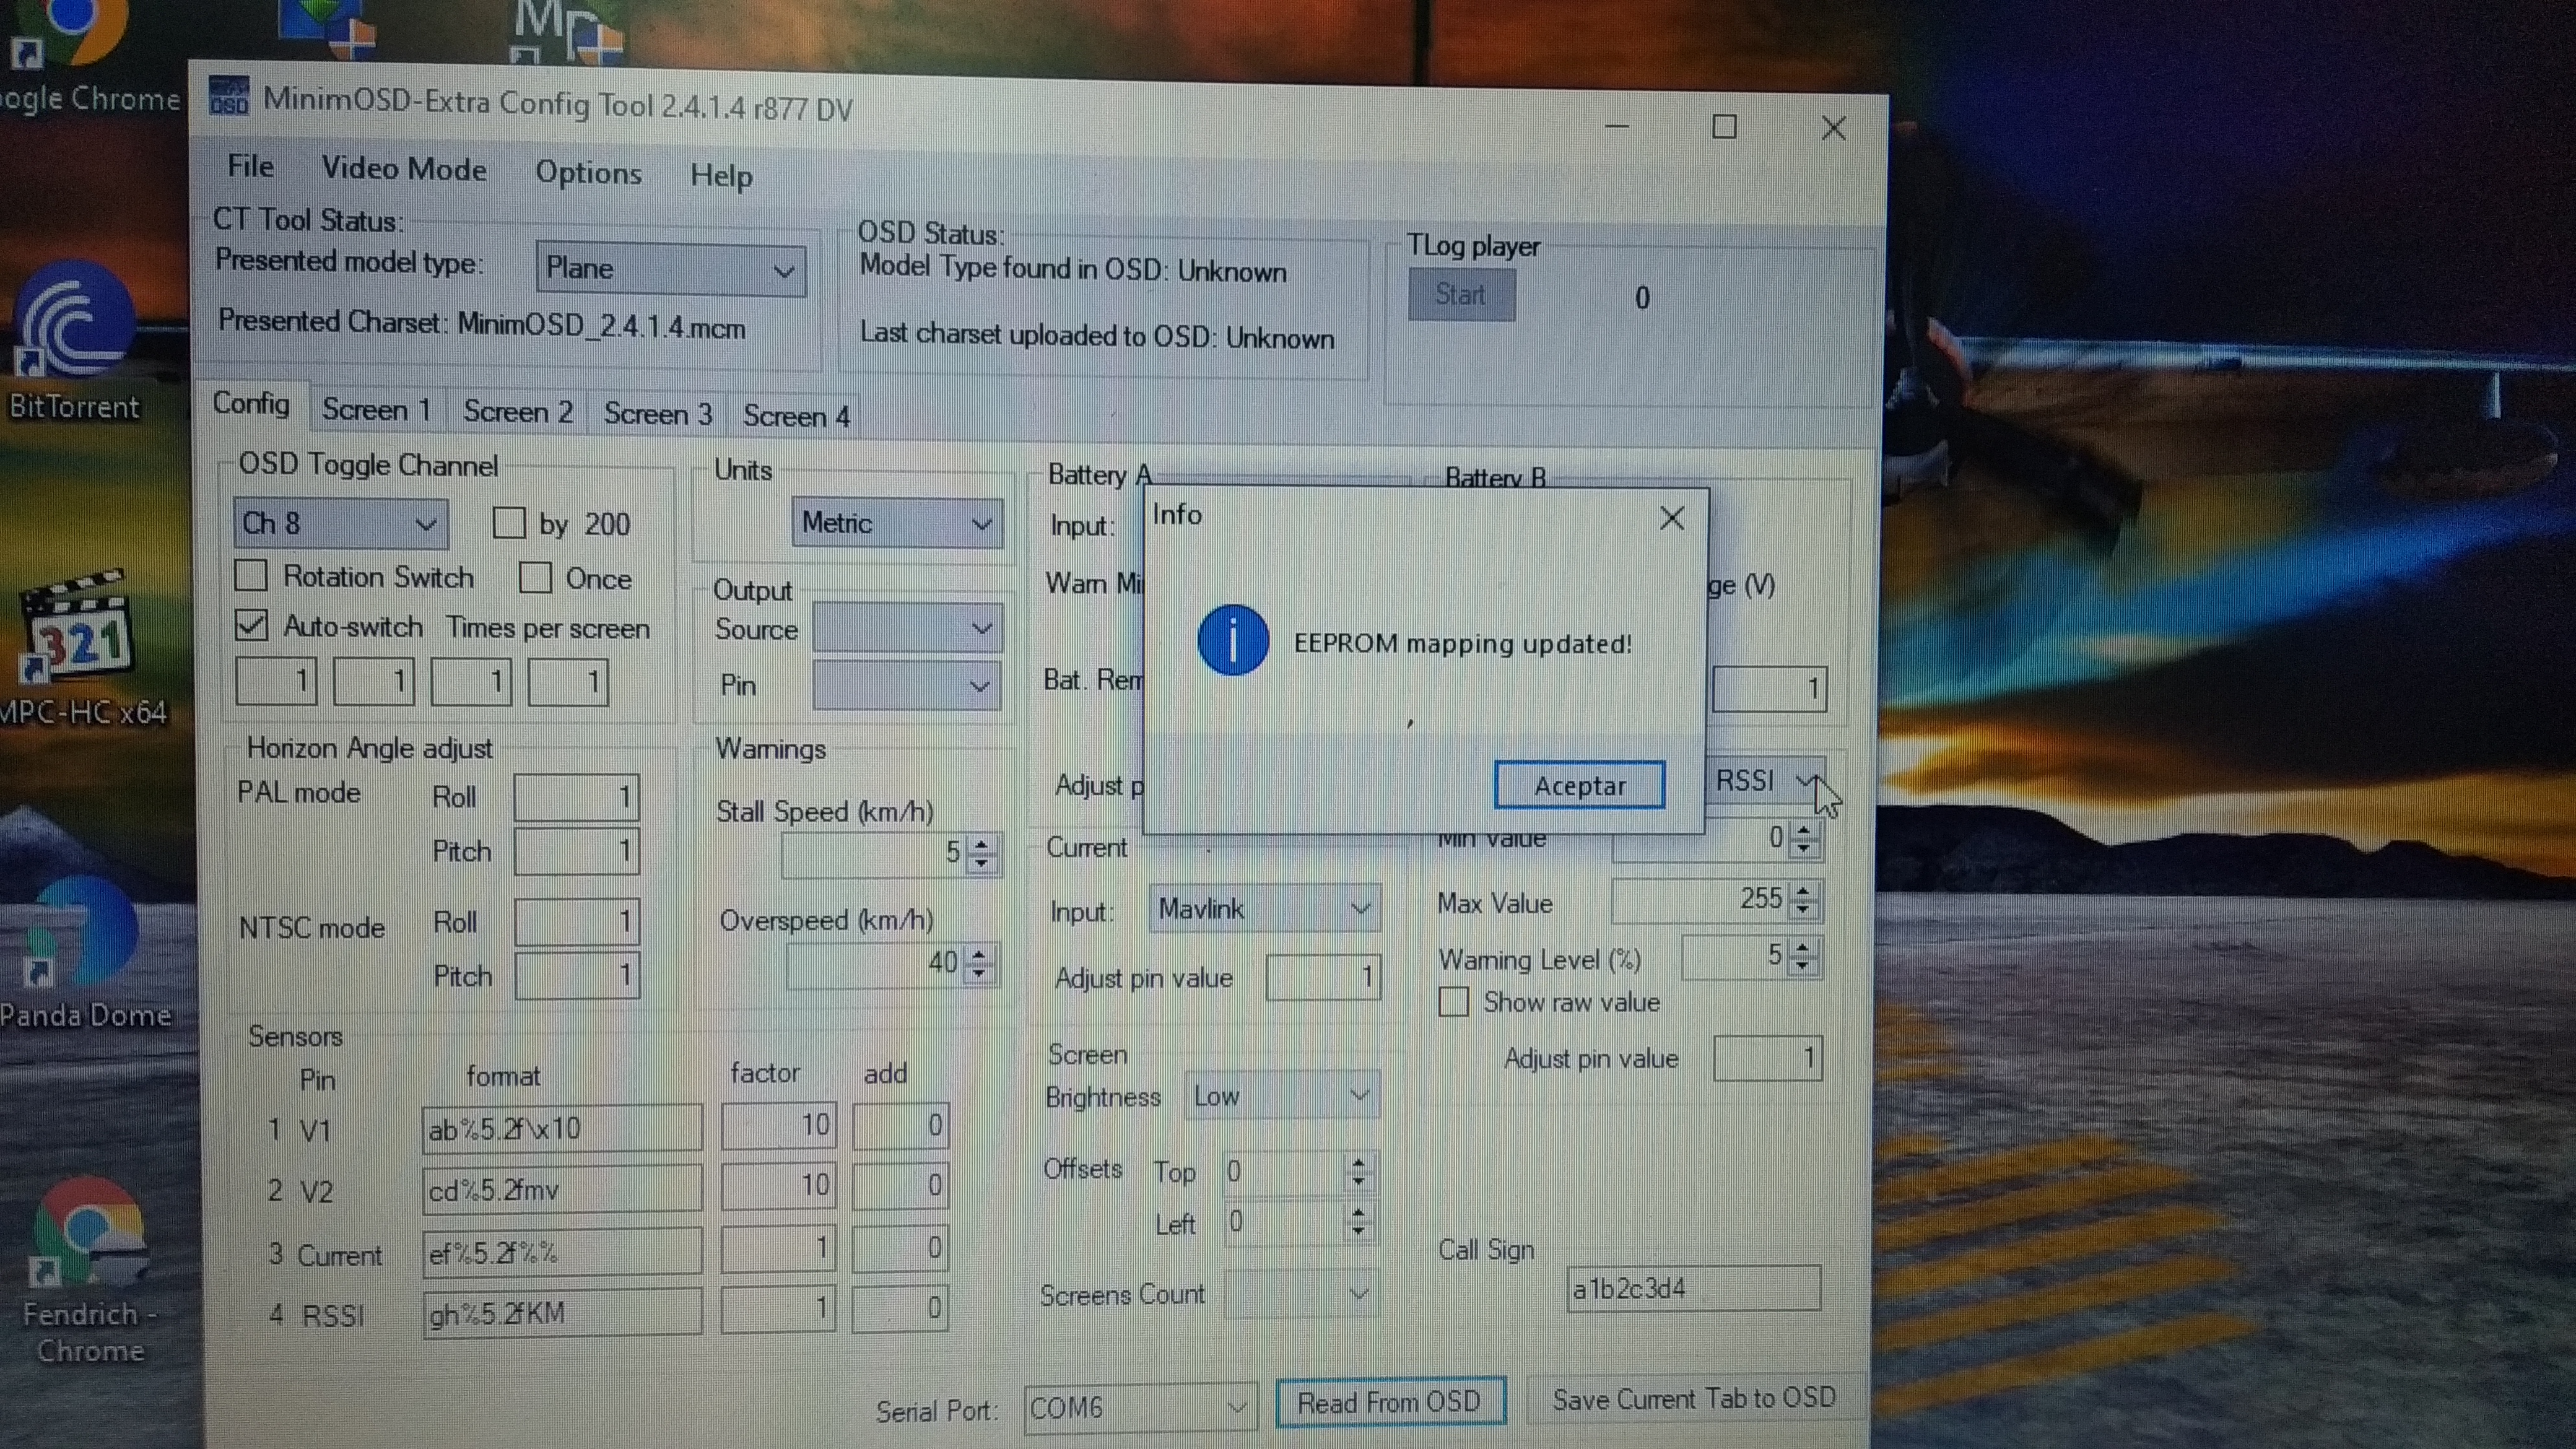Click the V2 sensor format field

pos(562,1190)
